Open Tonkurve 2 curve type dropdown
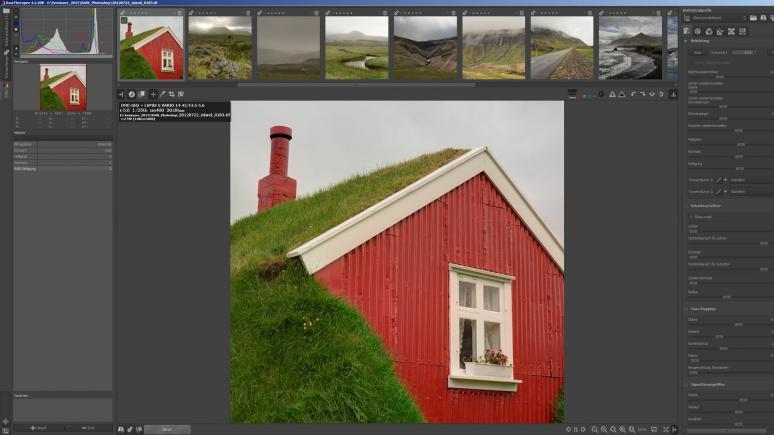774x435 pixels. coord(721,192)
